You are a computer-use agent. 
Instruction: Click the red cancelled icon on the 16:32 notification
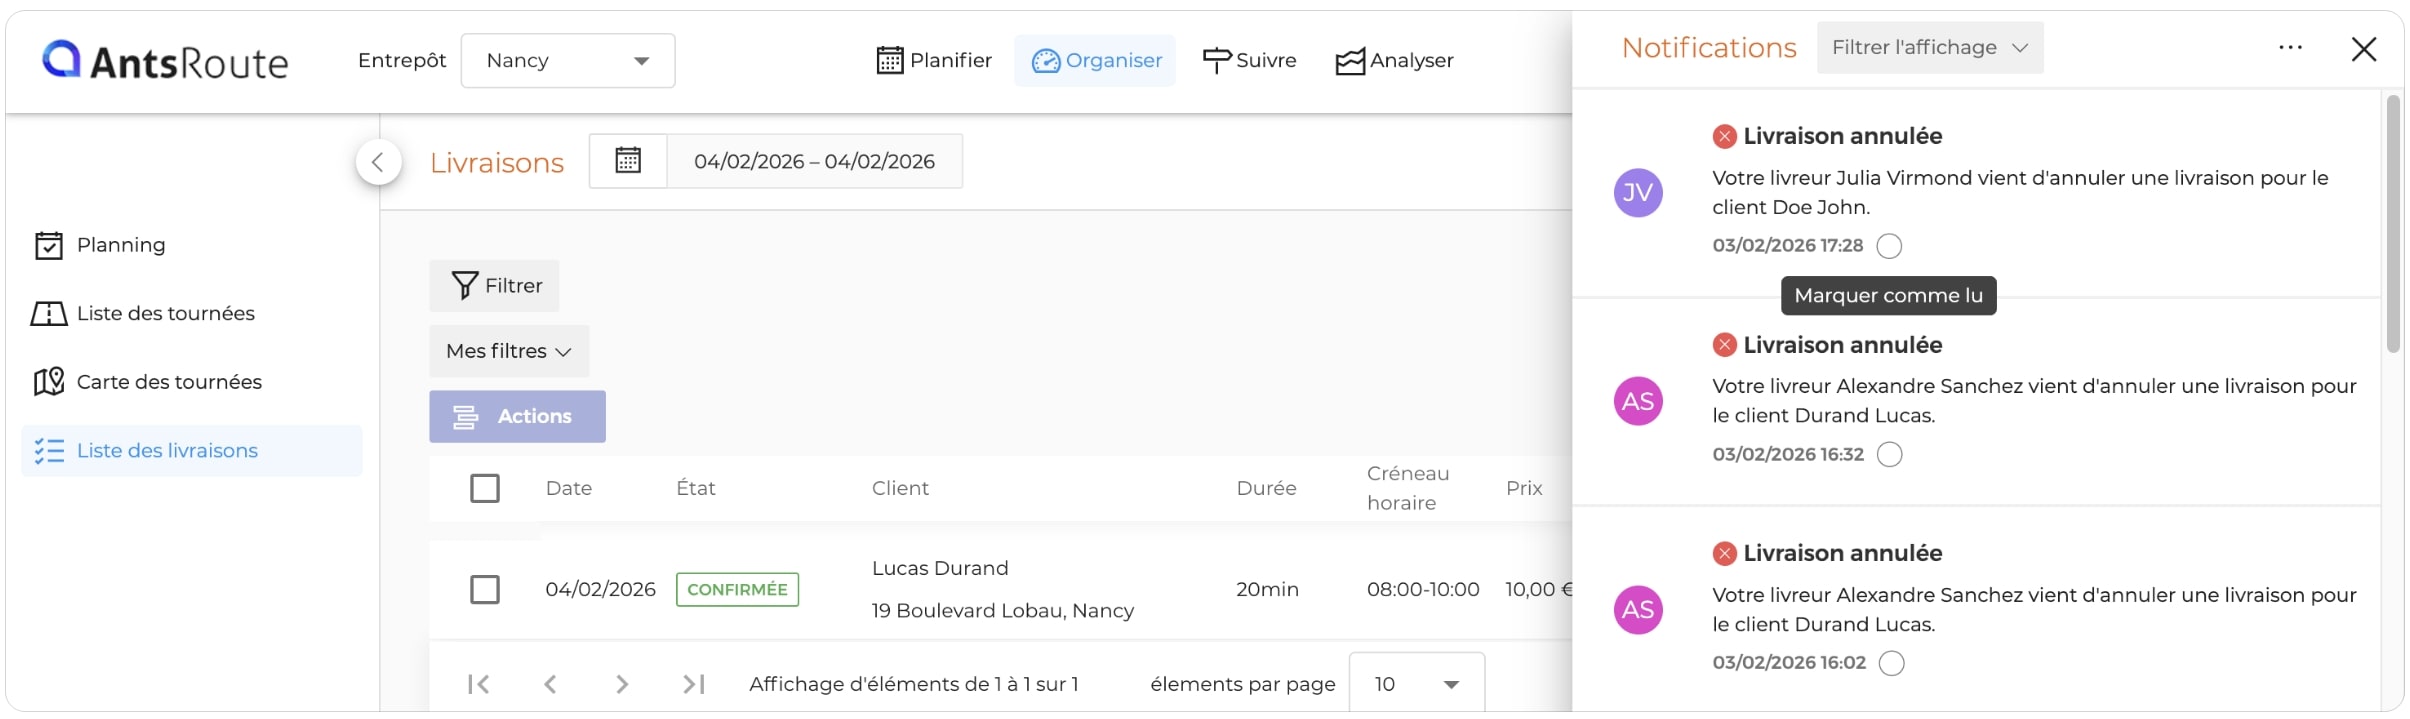[1725, 346]
